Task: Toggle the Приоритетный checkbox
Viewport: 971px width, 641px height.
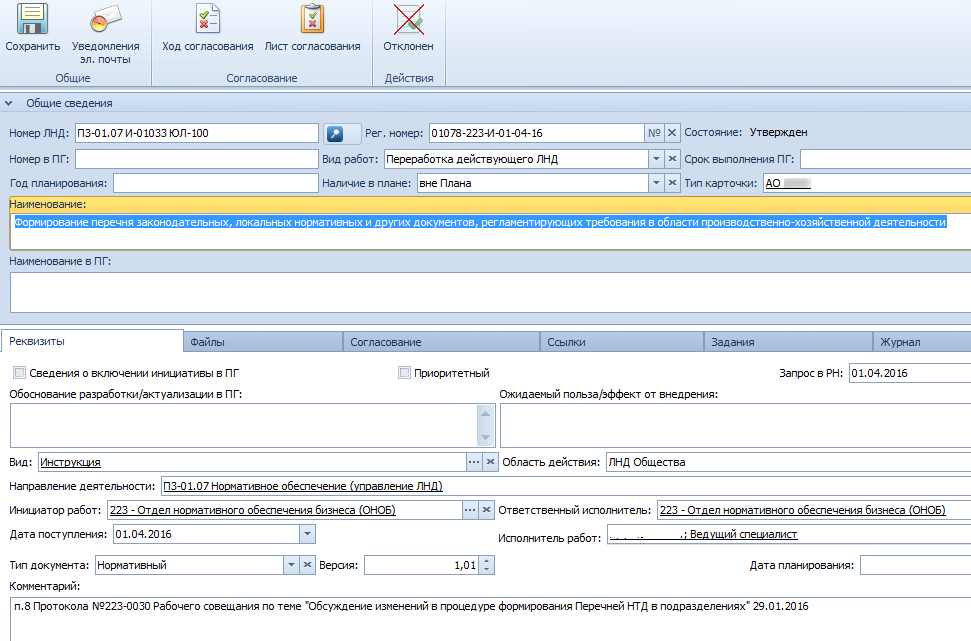Action: tap(404, 373)
